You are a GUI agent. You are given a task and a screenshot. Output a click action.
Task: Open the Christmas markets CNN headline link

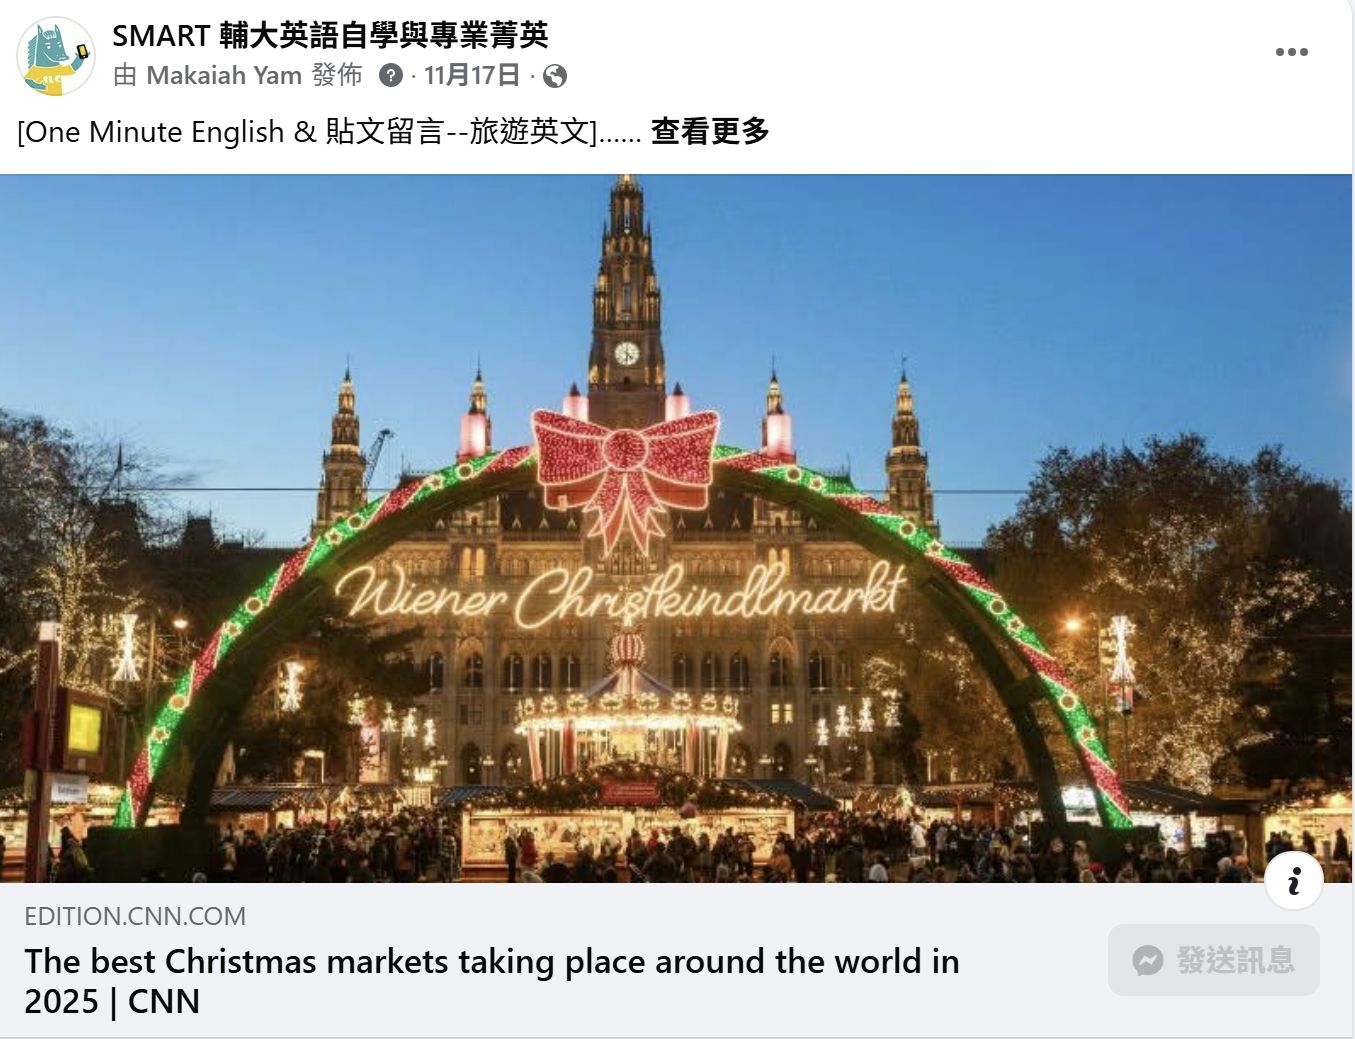(x=491, y=981)
